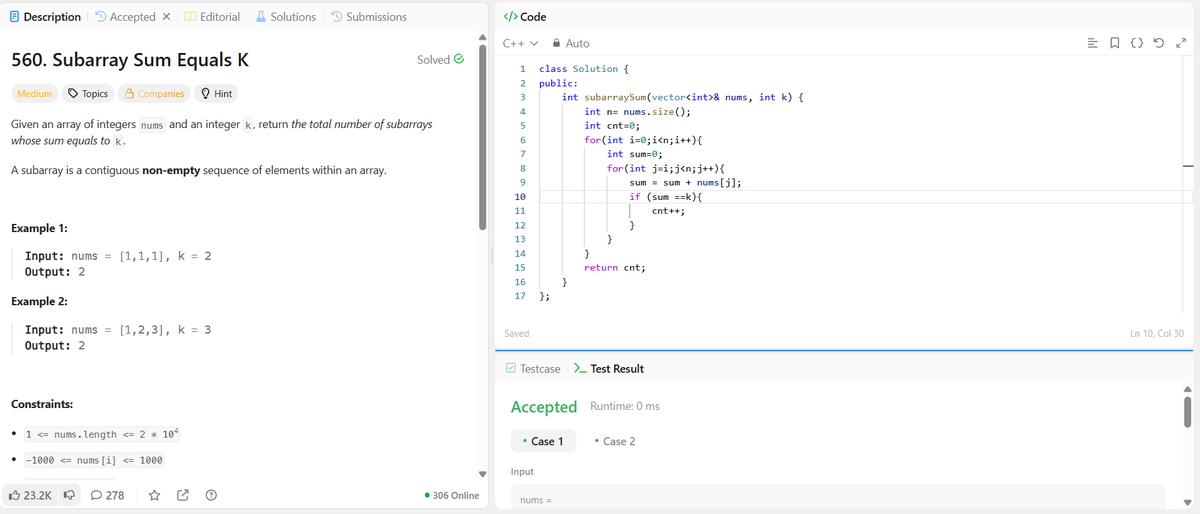The height and width of the screenshot is (514, 1200).
Task: Star this problem to favorites
Action: coord(155,494)
